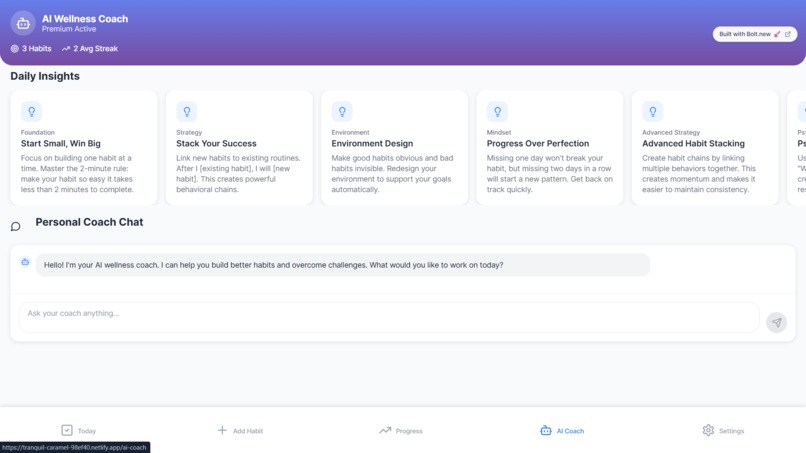Open the Environment Design insight card
Viewport: 806px width, 453px height.
point(394,148)
